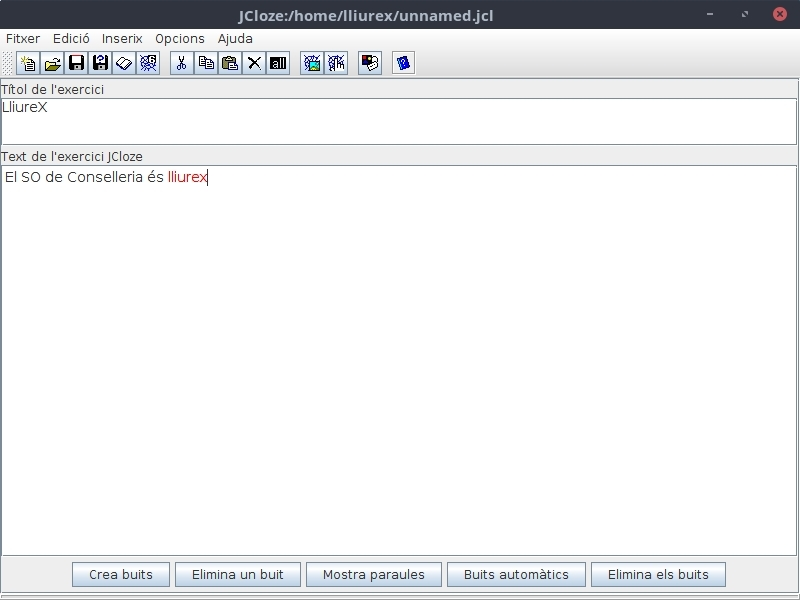Screen dimensions: 800x600
Task: Click the Copy toolbar icon
Action: click(x=206, y=63)
